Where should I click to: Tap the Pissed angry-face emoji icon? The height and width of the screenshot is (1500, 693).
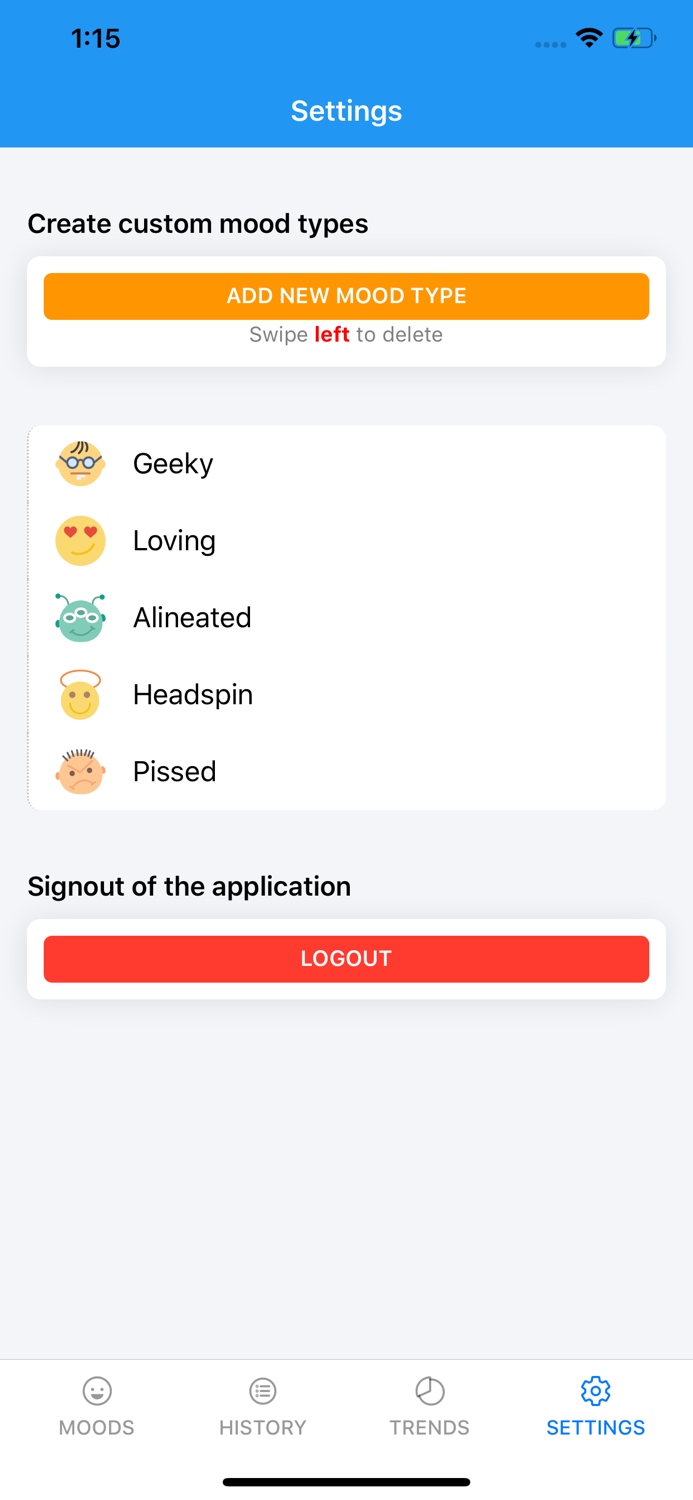80,771
